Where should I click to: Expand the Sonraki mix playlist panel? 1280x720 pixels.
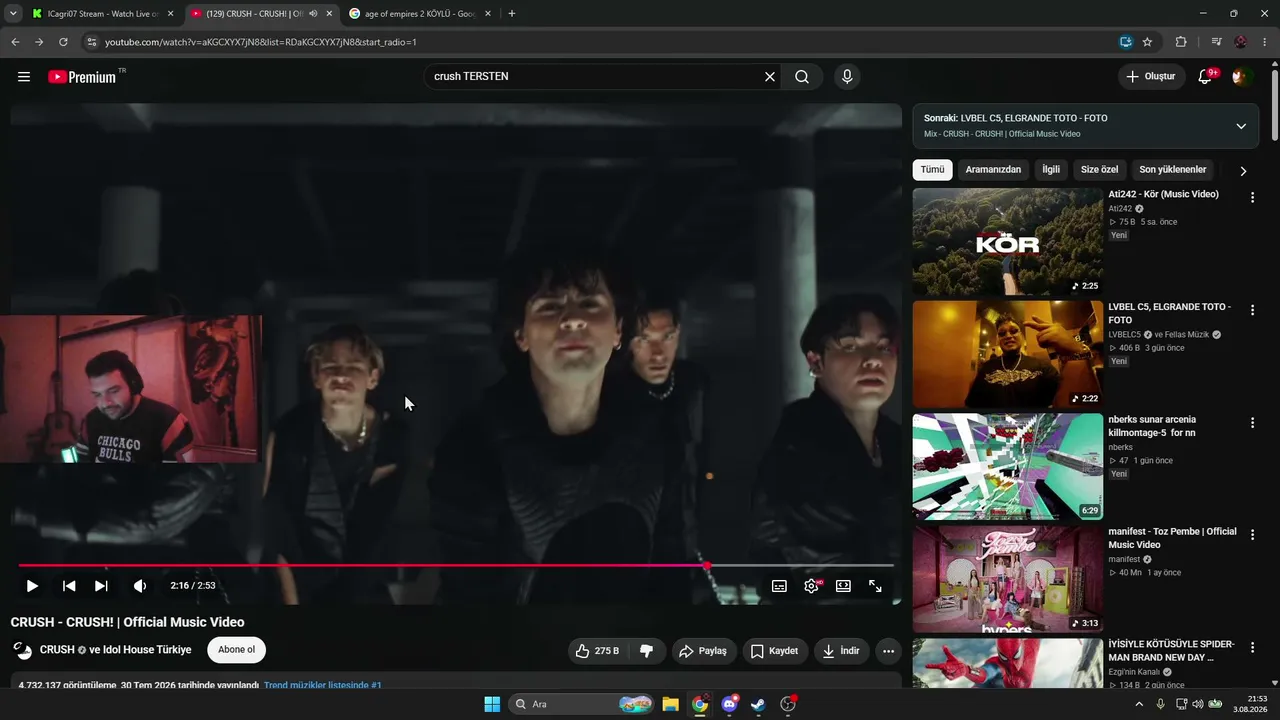click(1241, 126)
